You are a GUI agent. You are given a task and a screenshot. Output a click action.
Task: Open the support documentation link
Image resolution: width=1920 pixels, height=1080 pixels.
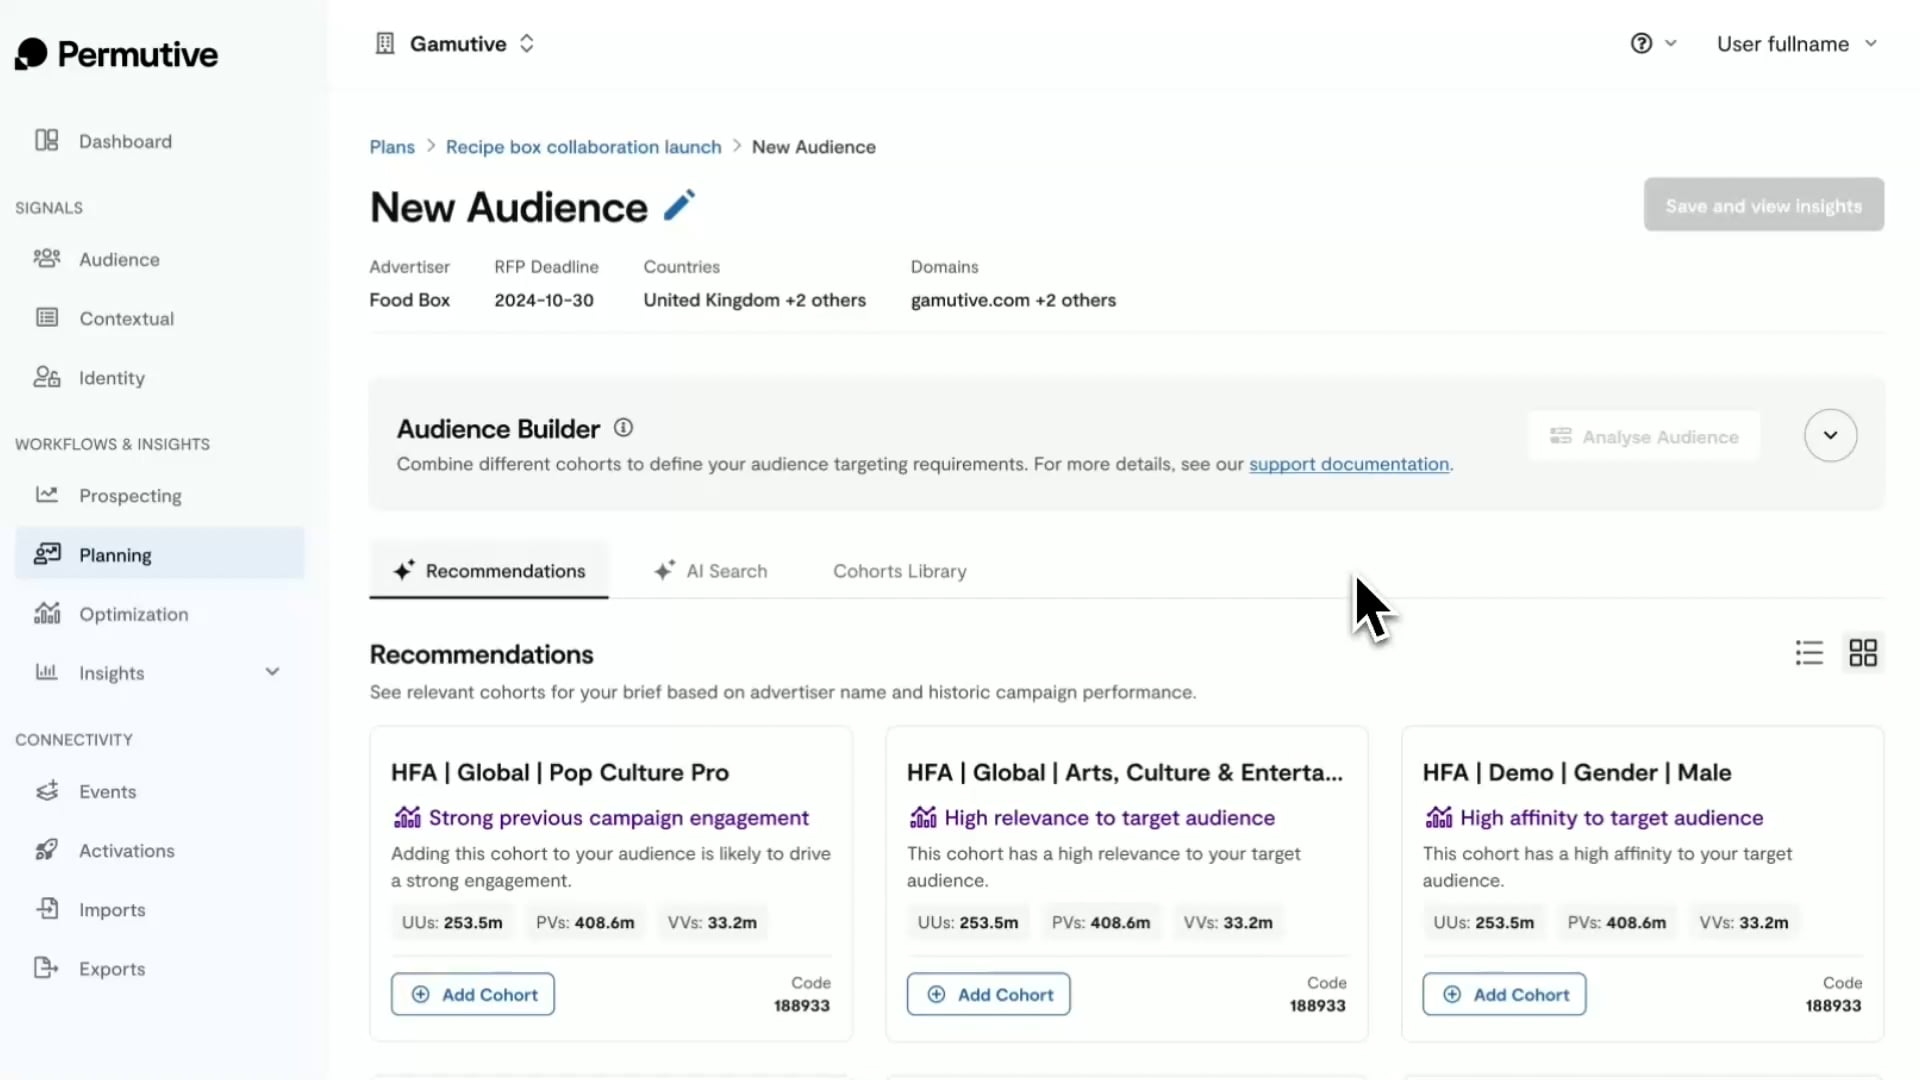[1348, 464]
